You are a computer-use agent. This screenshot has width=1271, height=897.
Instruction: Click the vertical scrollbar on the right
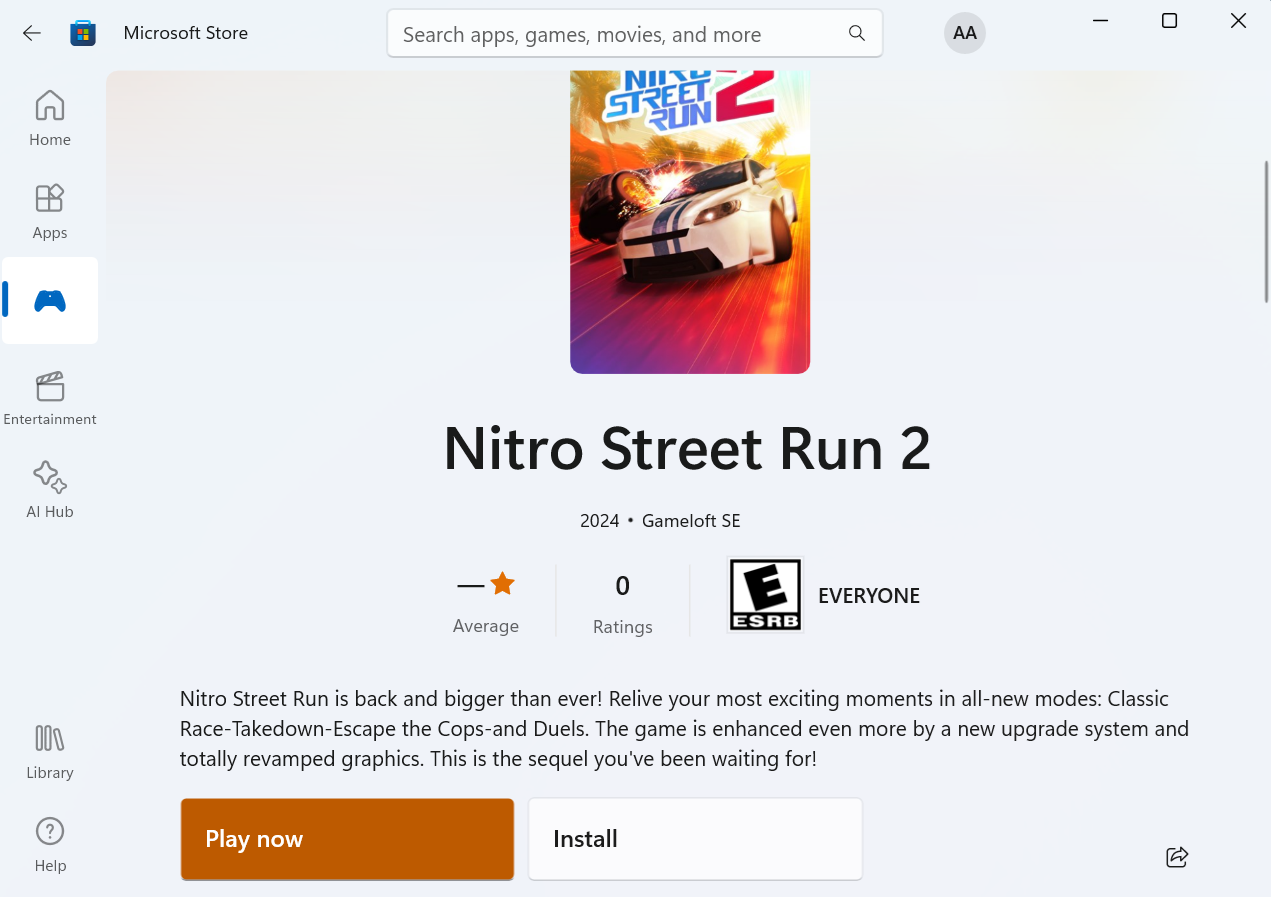[x=1266, y=230]
